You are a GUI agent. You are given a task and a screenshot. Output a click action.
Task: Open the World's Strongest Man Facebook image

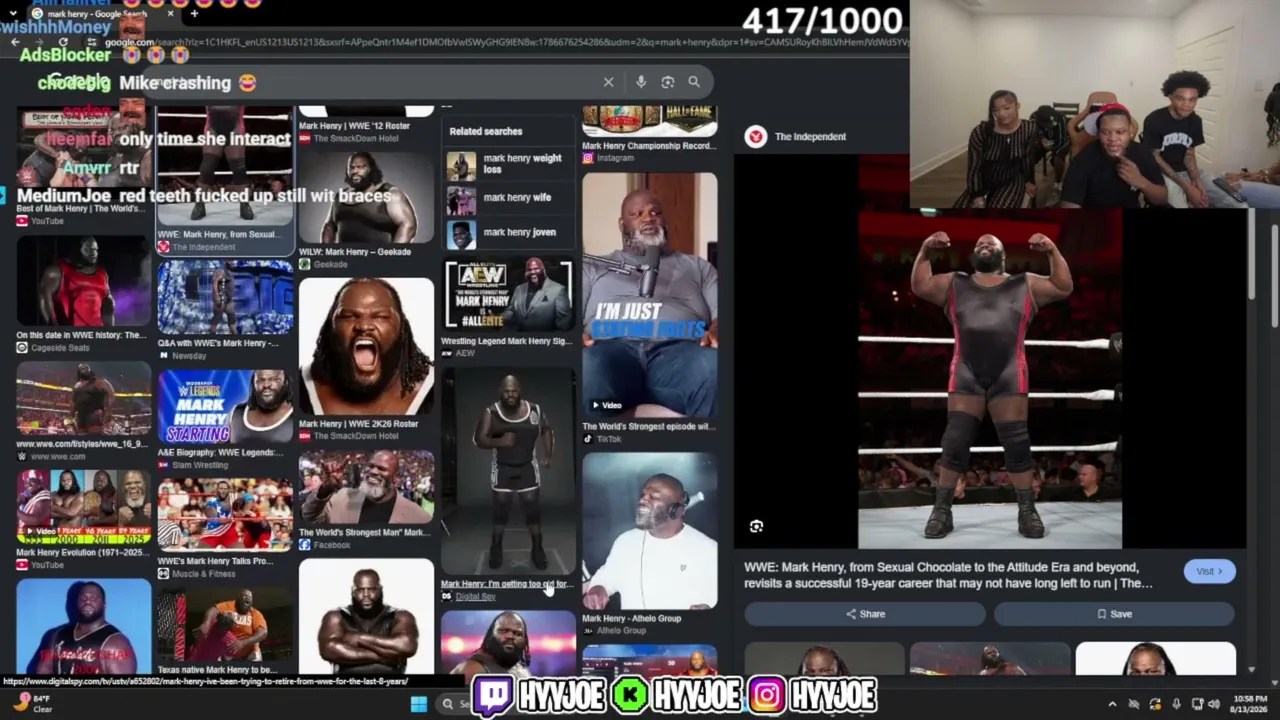tap(366, 487)
